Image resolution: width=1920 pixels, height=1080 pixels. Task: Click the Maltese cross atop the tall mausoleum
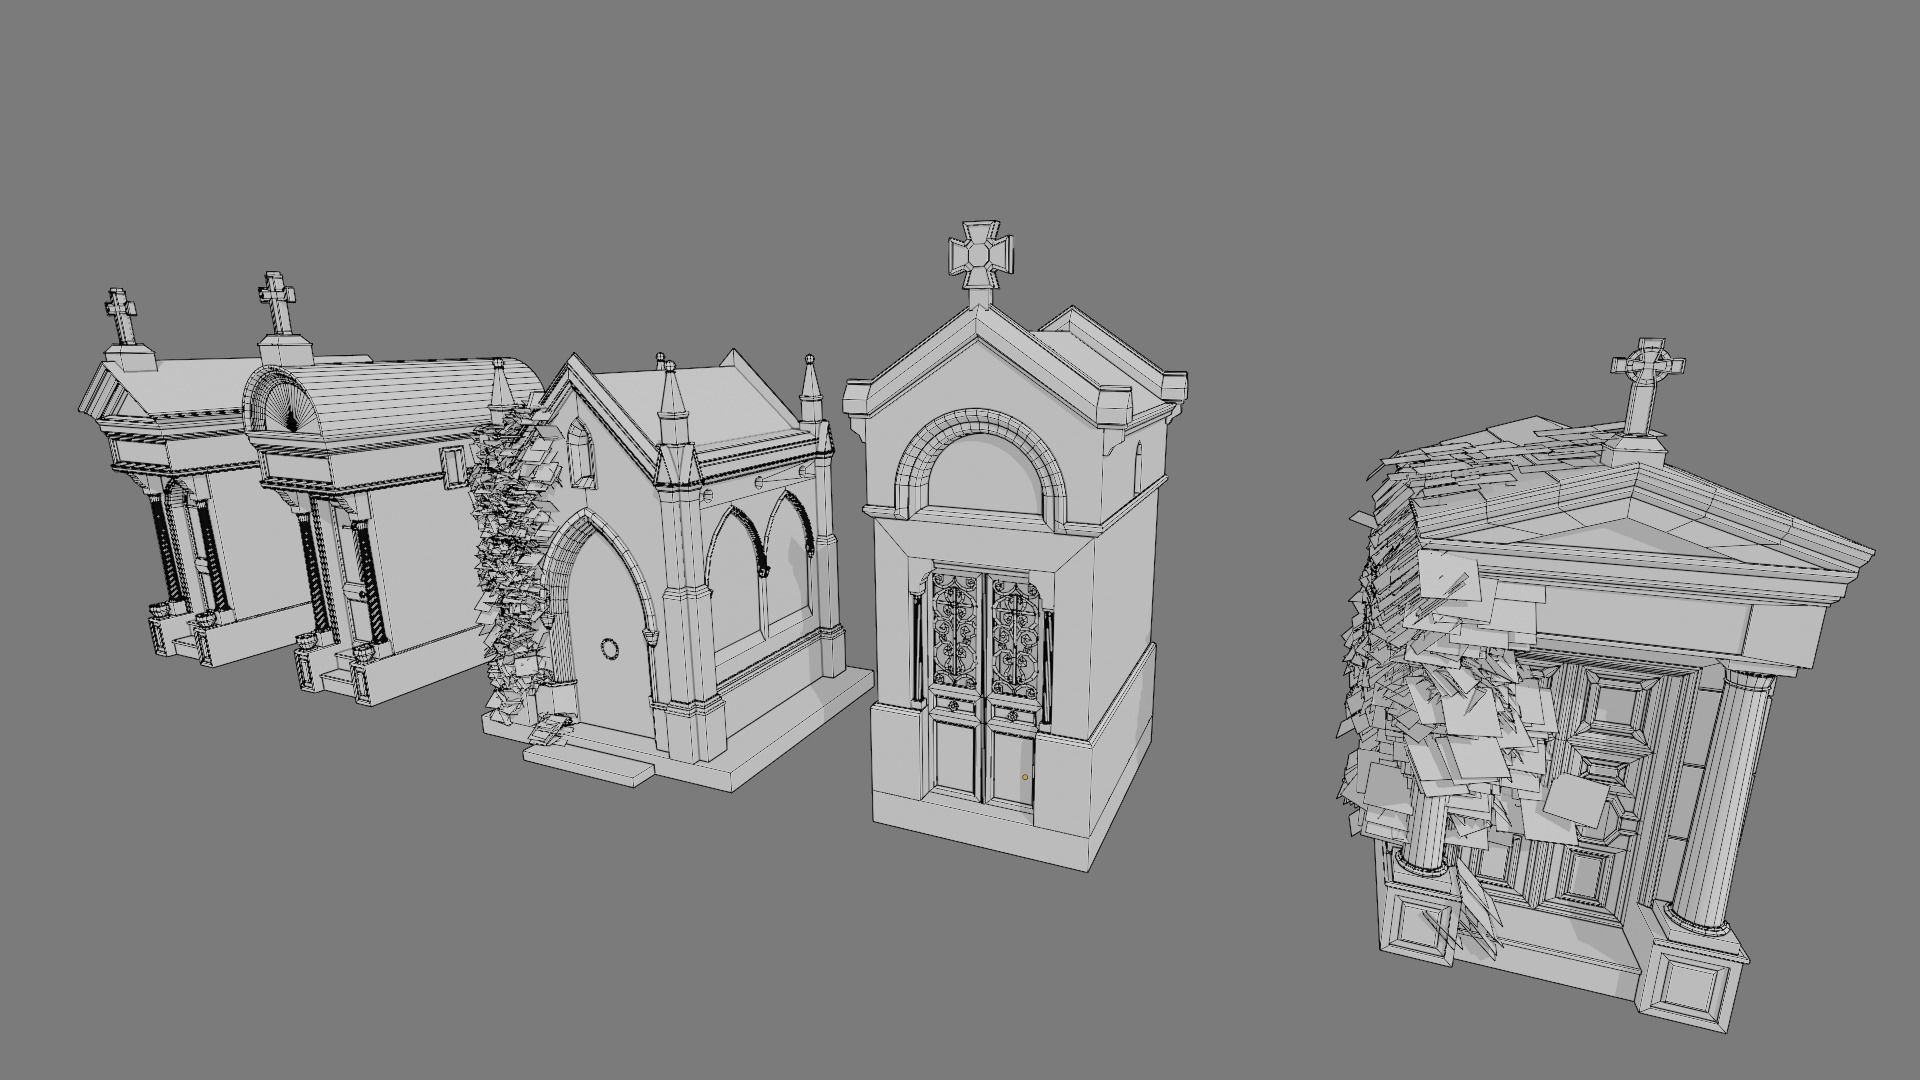(x=980, y=255)
